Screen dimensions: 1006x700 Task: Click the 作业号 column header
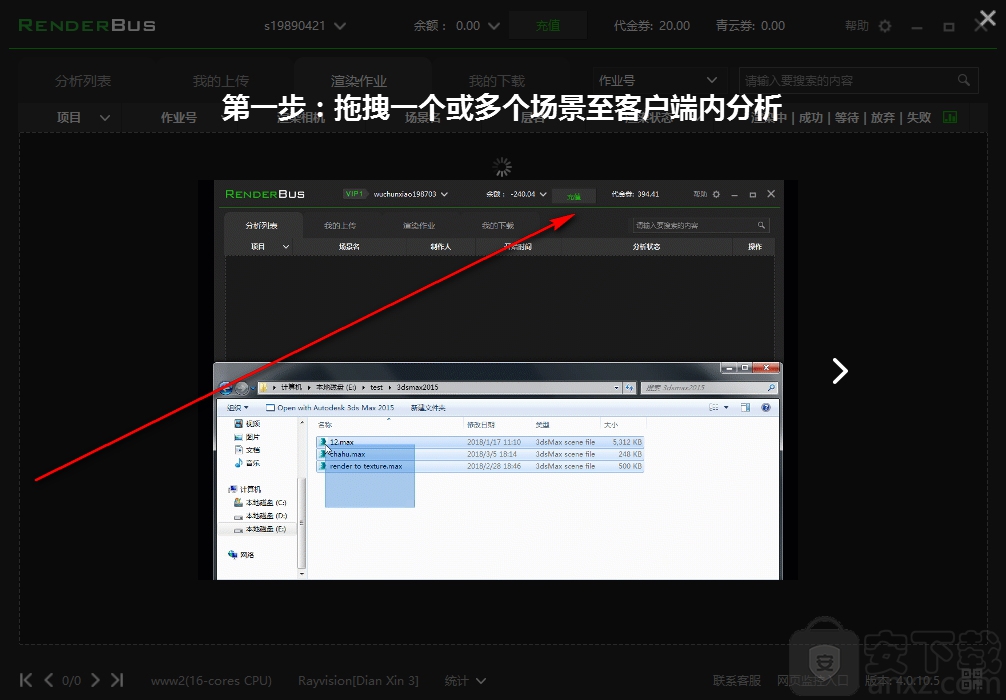[x=179, y=117]
